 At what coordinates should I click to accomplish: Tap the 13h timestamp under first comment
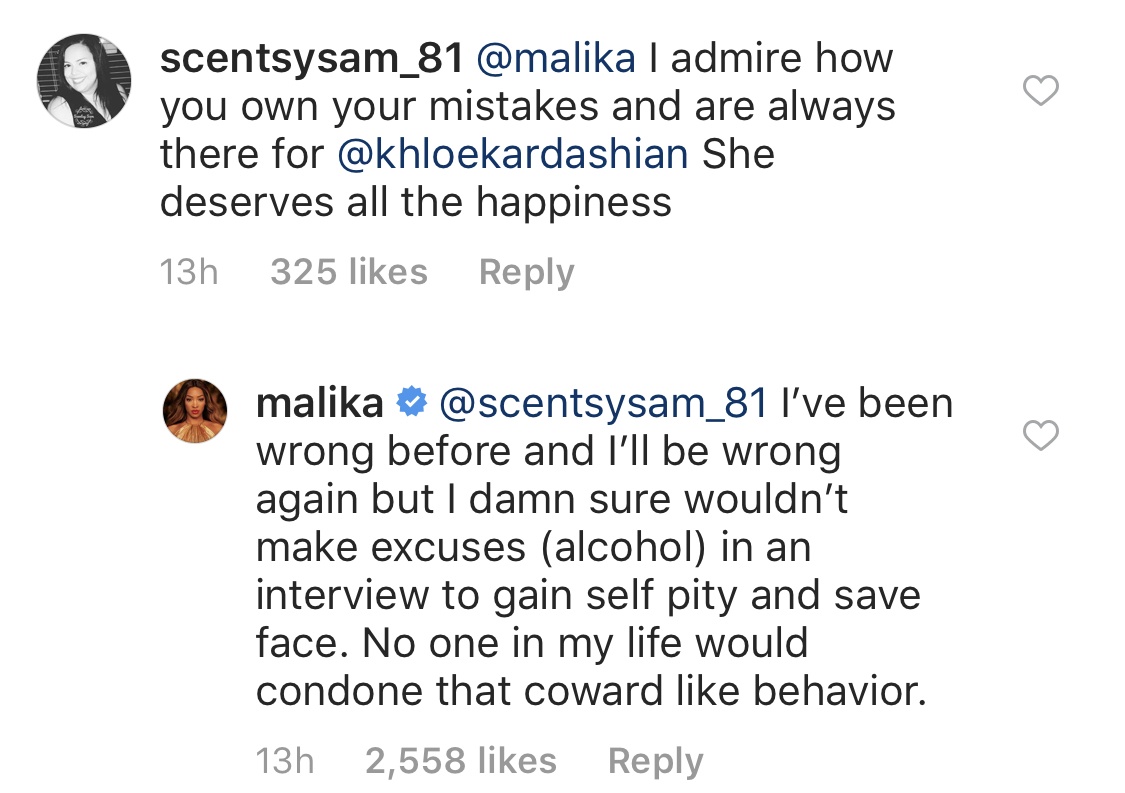pos(189,272)
